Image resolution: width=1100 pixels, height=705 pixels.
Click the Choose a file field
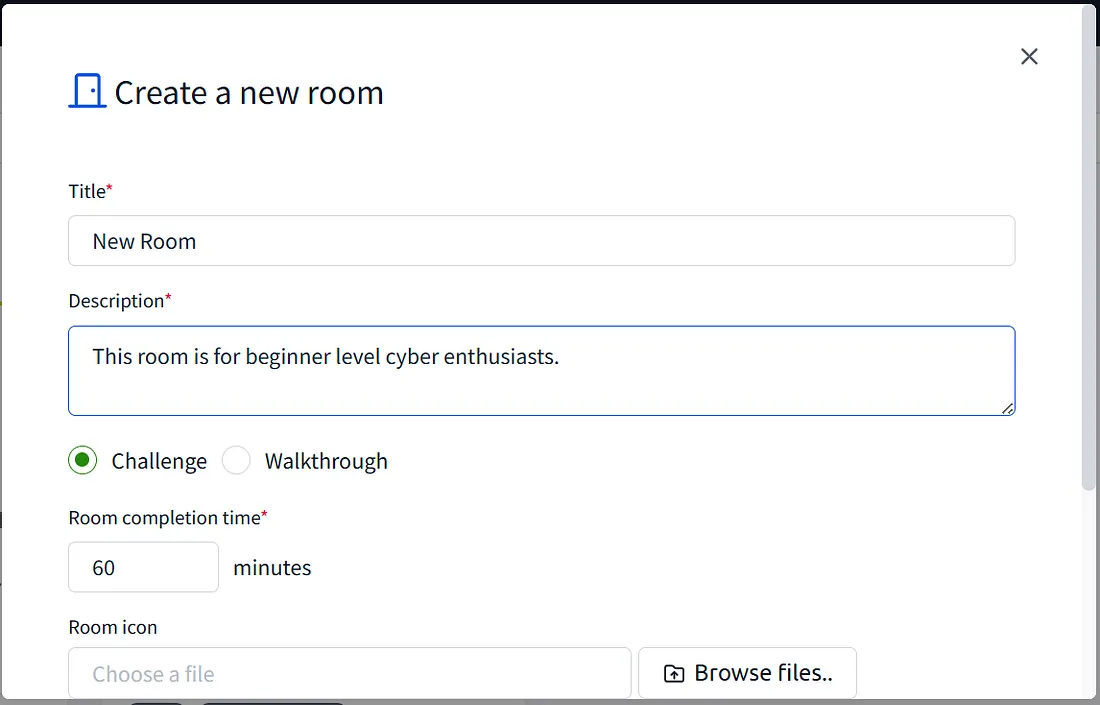[350, 672]
